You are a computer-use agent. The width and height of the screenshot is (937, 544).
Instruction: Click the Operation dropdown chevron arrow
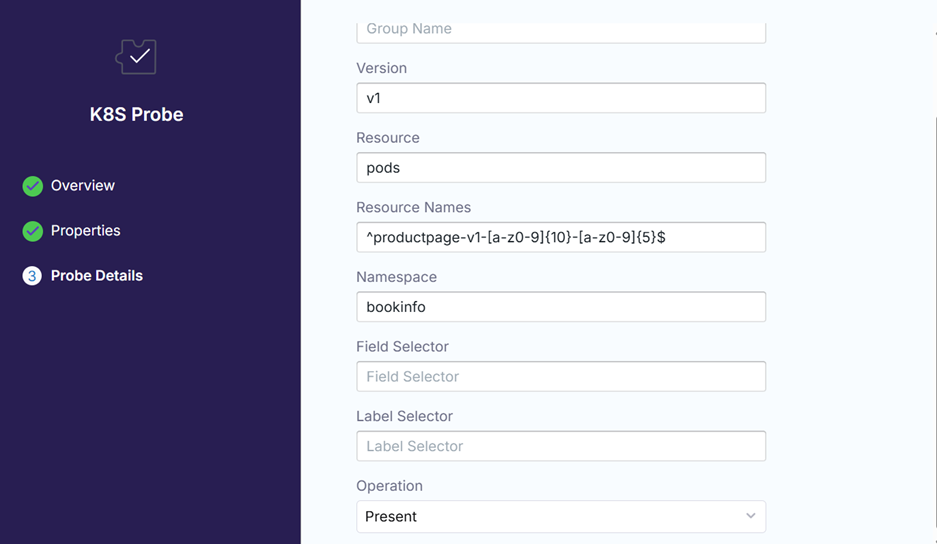tap(750, 516)
